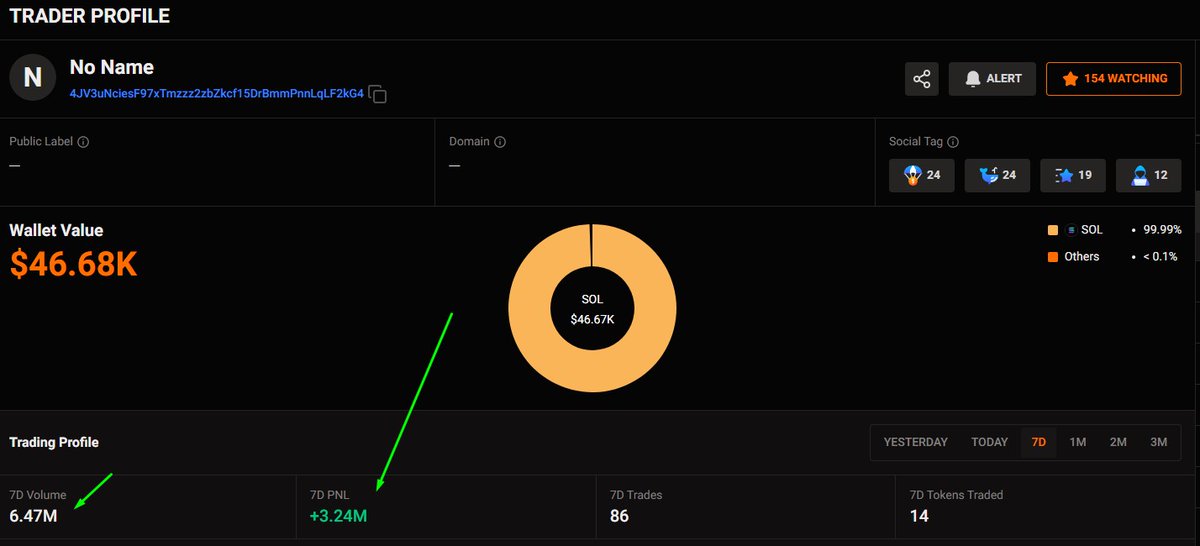Click the SOL legend color swatch
1200x546 pixels.
click(x=1053, y=230)
